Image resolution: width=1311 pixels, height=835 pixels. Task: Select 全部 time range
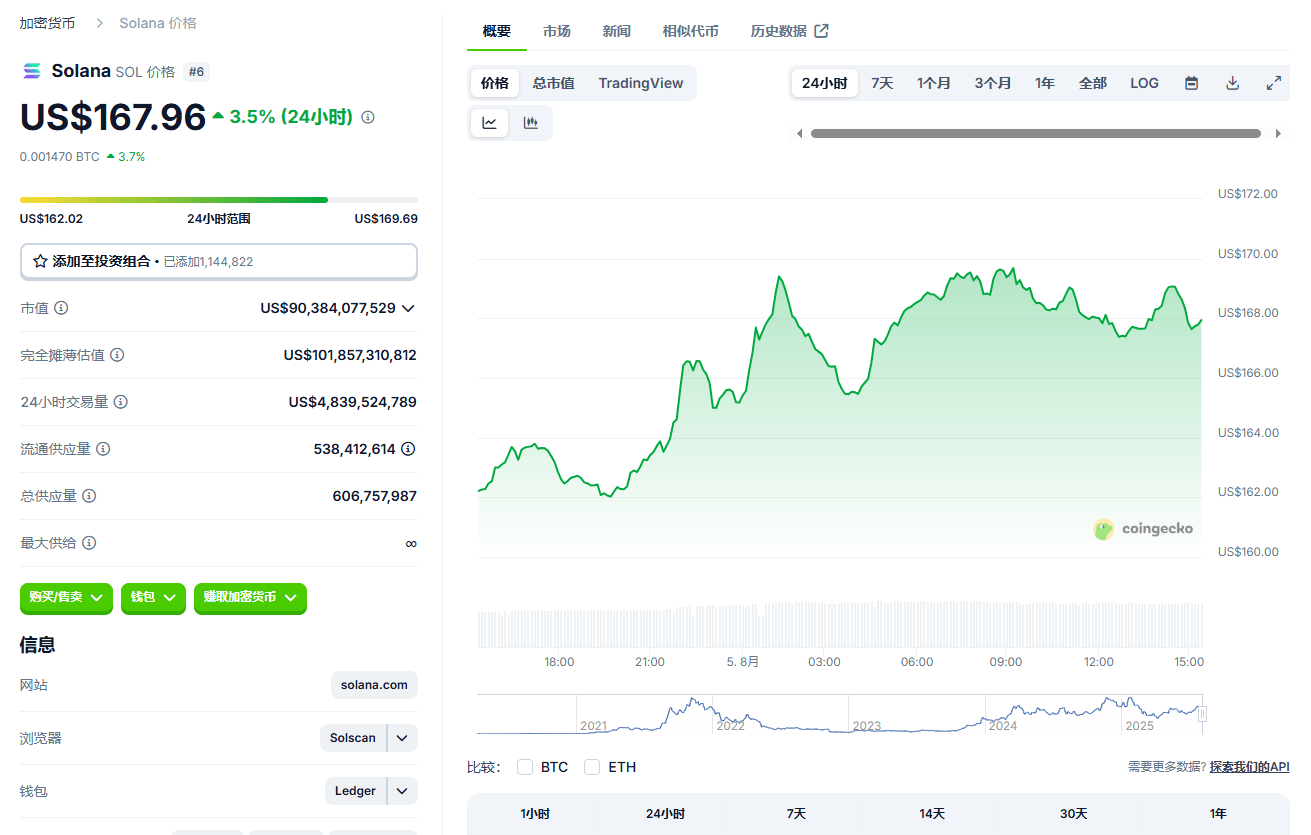[x=1093, y=83]
